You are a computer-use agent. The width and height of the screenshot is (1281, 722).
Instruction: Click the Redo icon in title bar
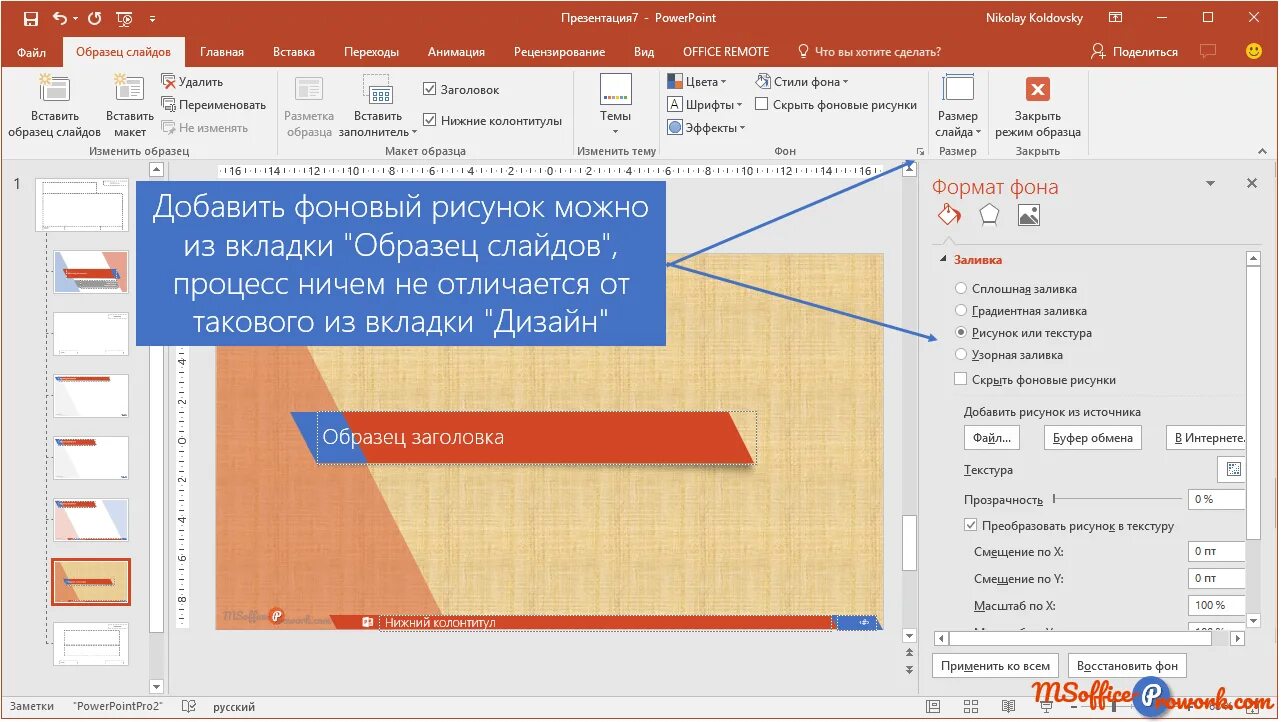[95, 18]
